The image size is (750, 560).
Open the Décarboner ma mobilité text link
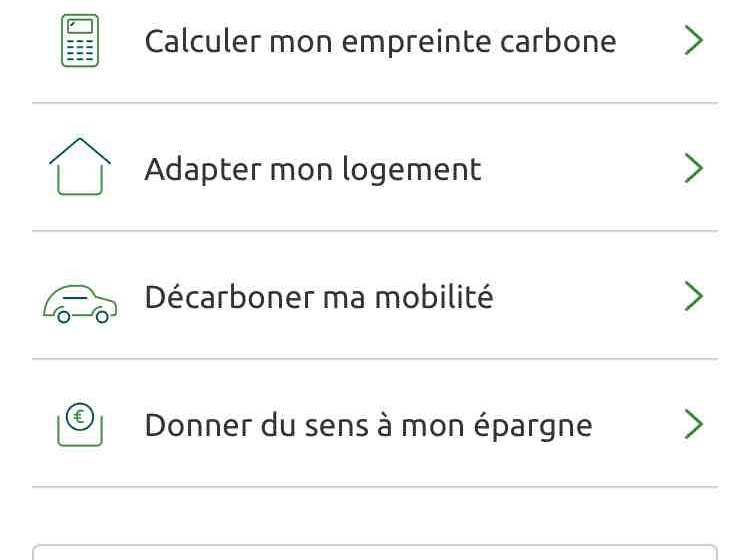319,297
